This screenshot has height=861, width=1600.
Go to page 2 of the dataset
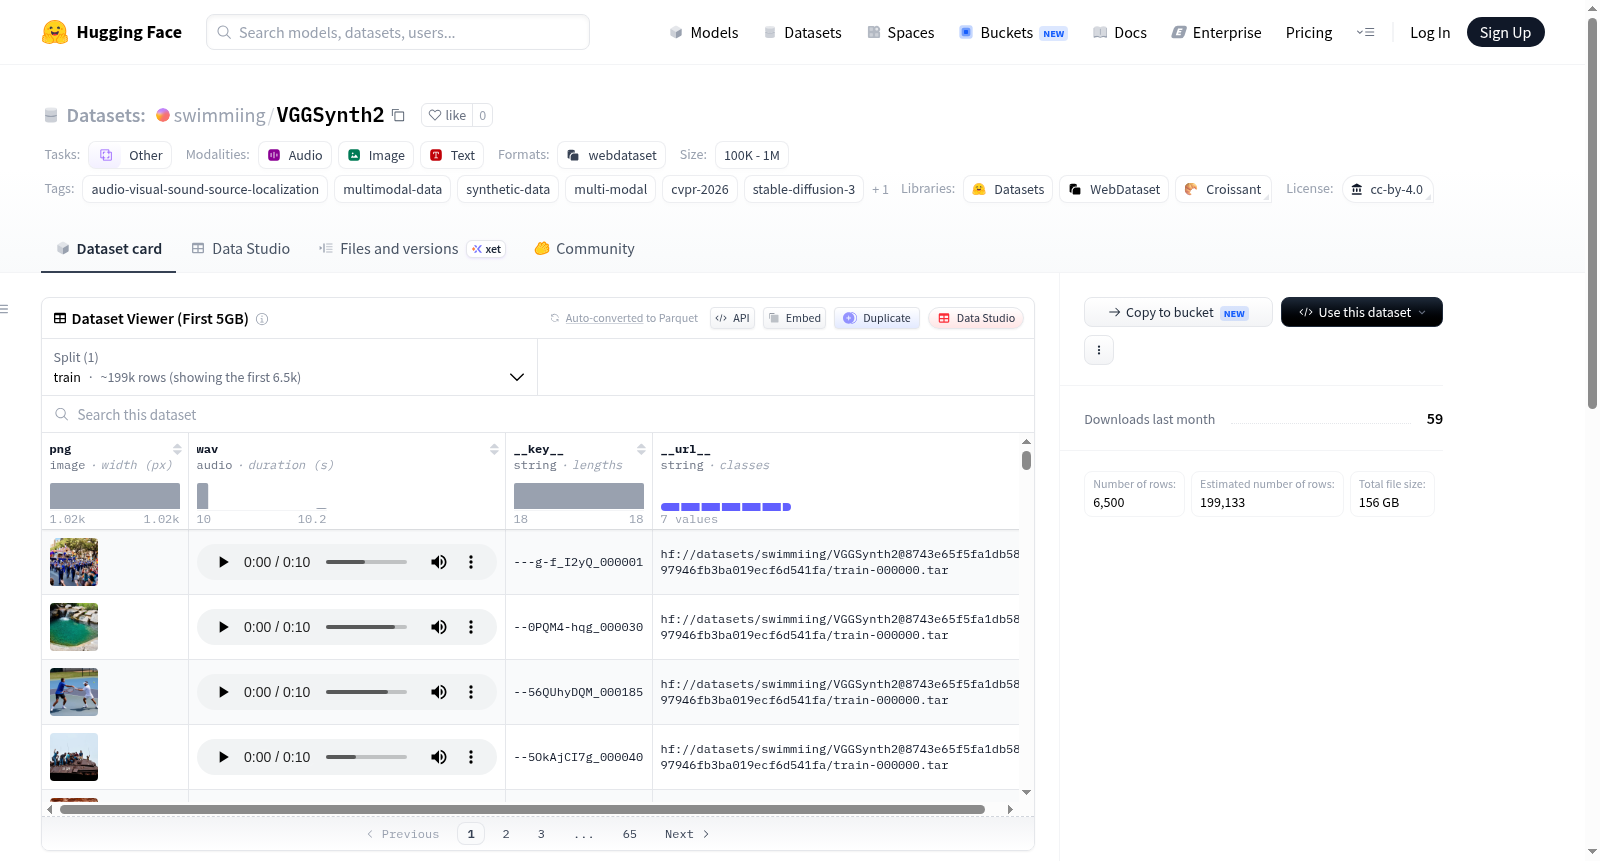(506, 834)
